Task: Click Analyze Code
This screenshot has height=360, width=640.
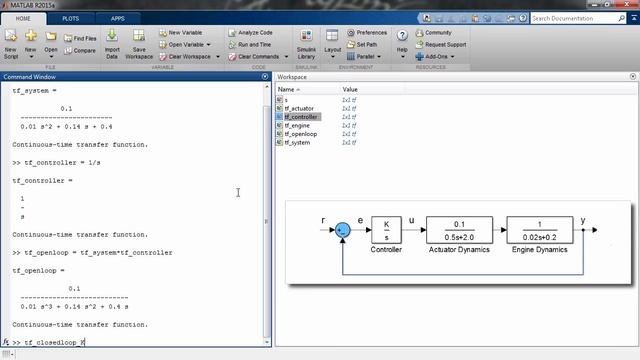Action: 251,33
